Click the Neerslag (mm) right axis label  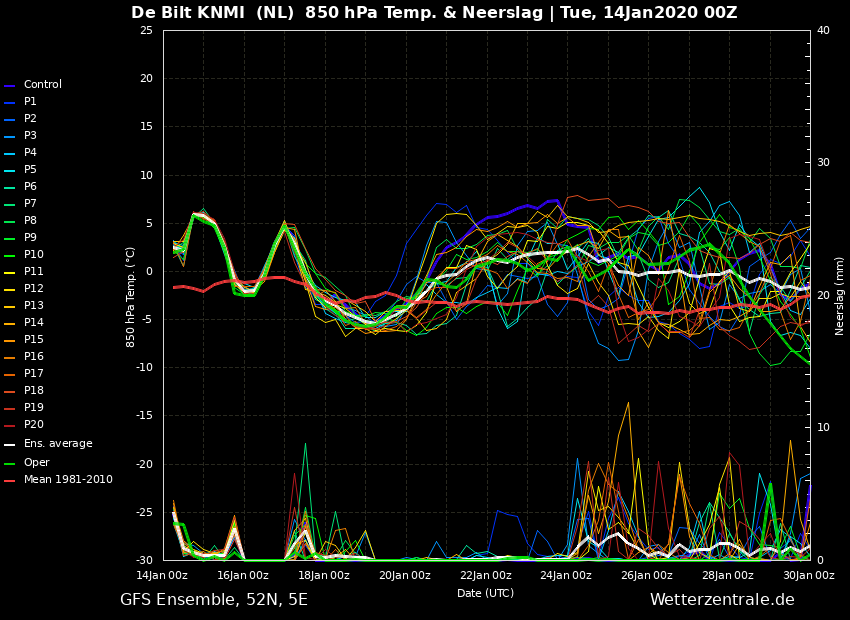tap(840, 295)
